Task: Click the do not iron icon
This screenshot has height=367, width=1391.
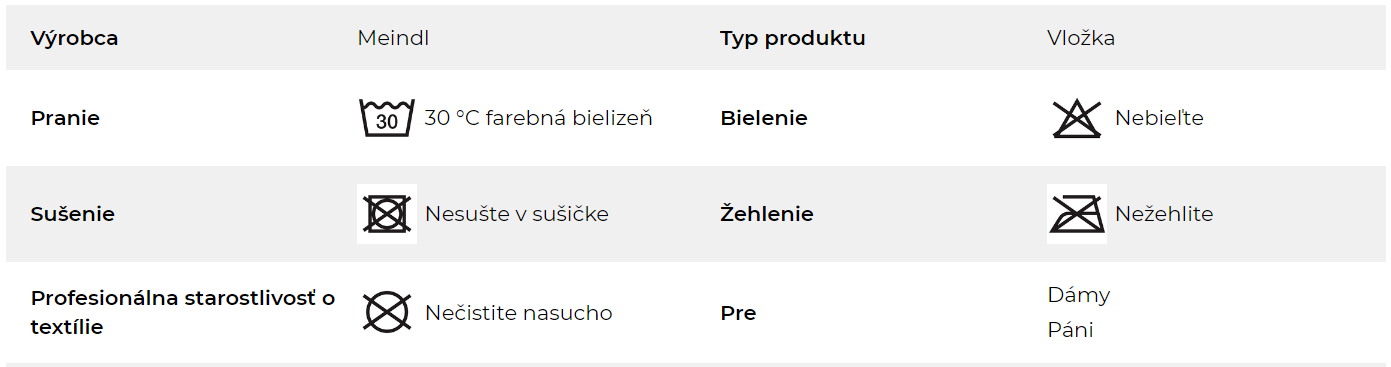Action: [1077, 214]
